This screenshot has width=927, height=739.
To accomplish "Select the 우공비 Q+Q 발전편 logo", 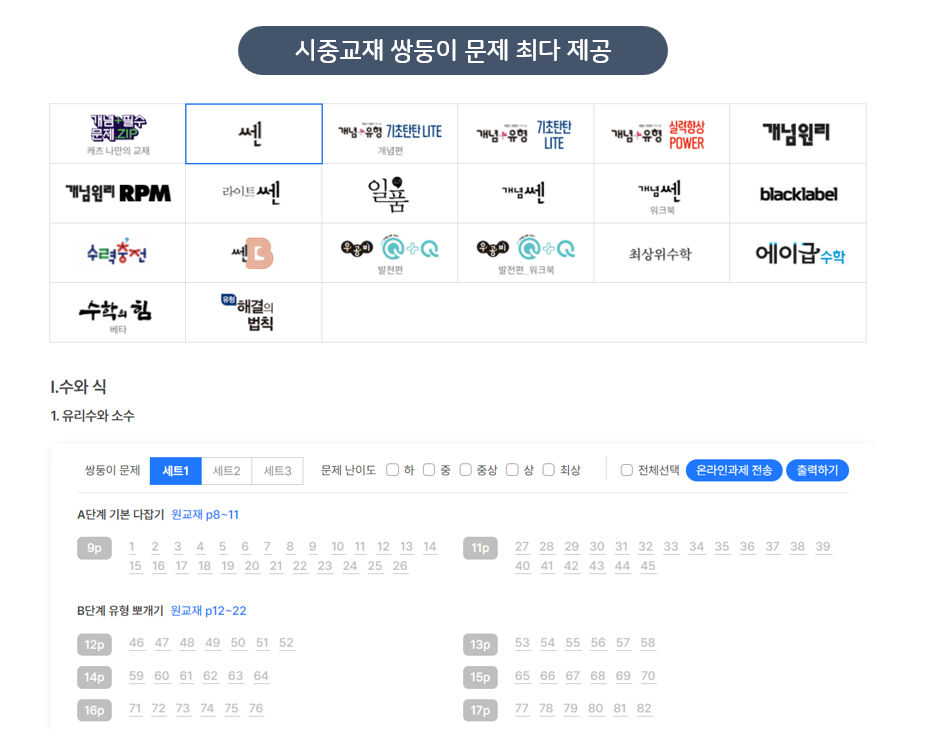I will tap(390, 253).
